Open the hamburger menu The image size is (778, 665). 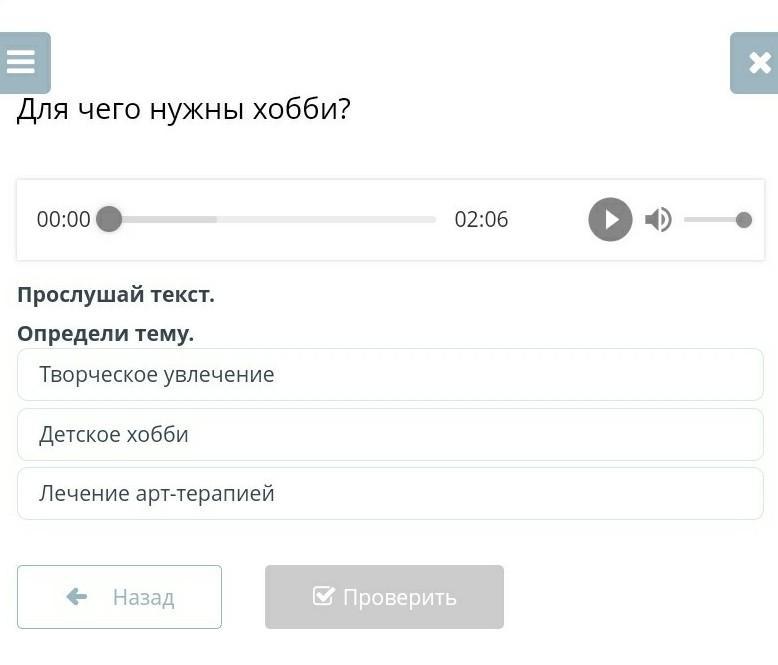(22, 63)
